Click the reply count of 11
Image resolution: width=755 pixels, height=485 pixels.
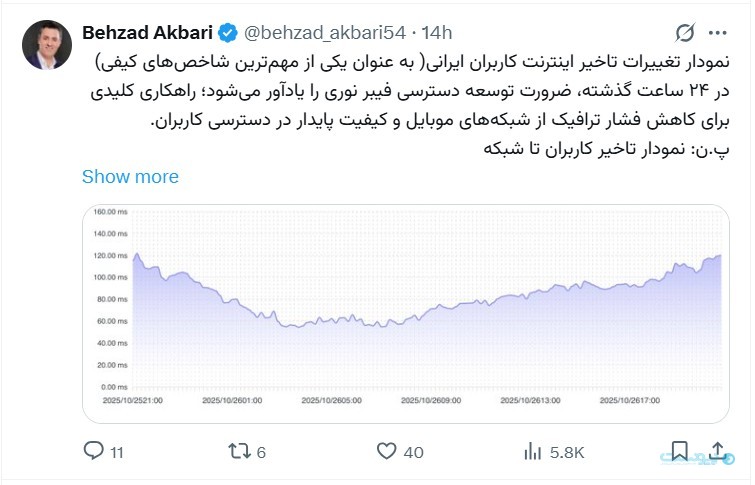pos(117,452)
